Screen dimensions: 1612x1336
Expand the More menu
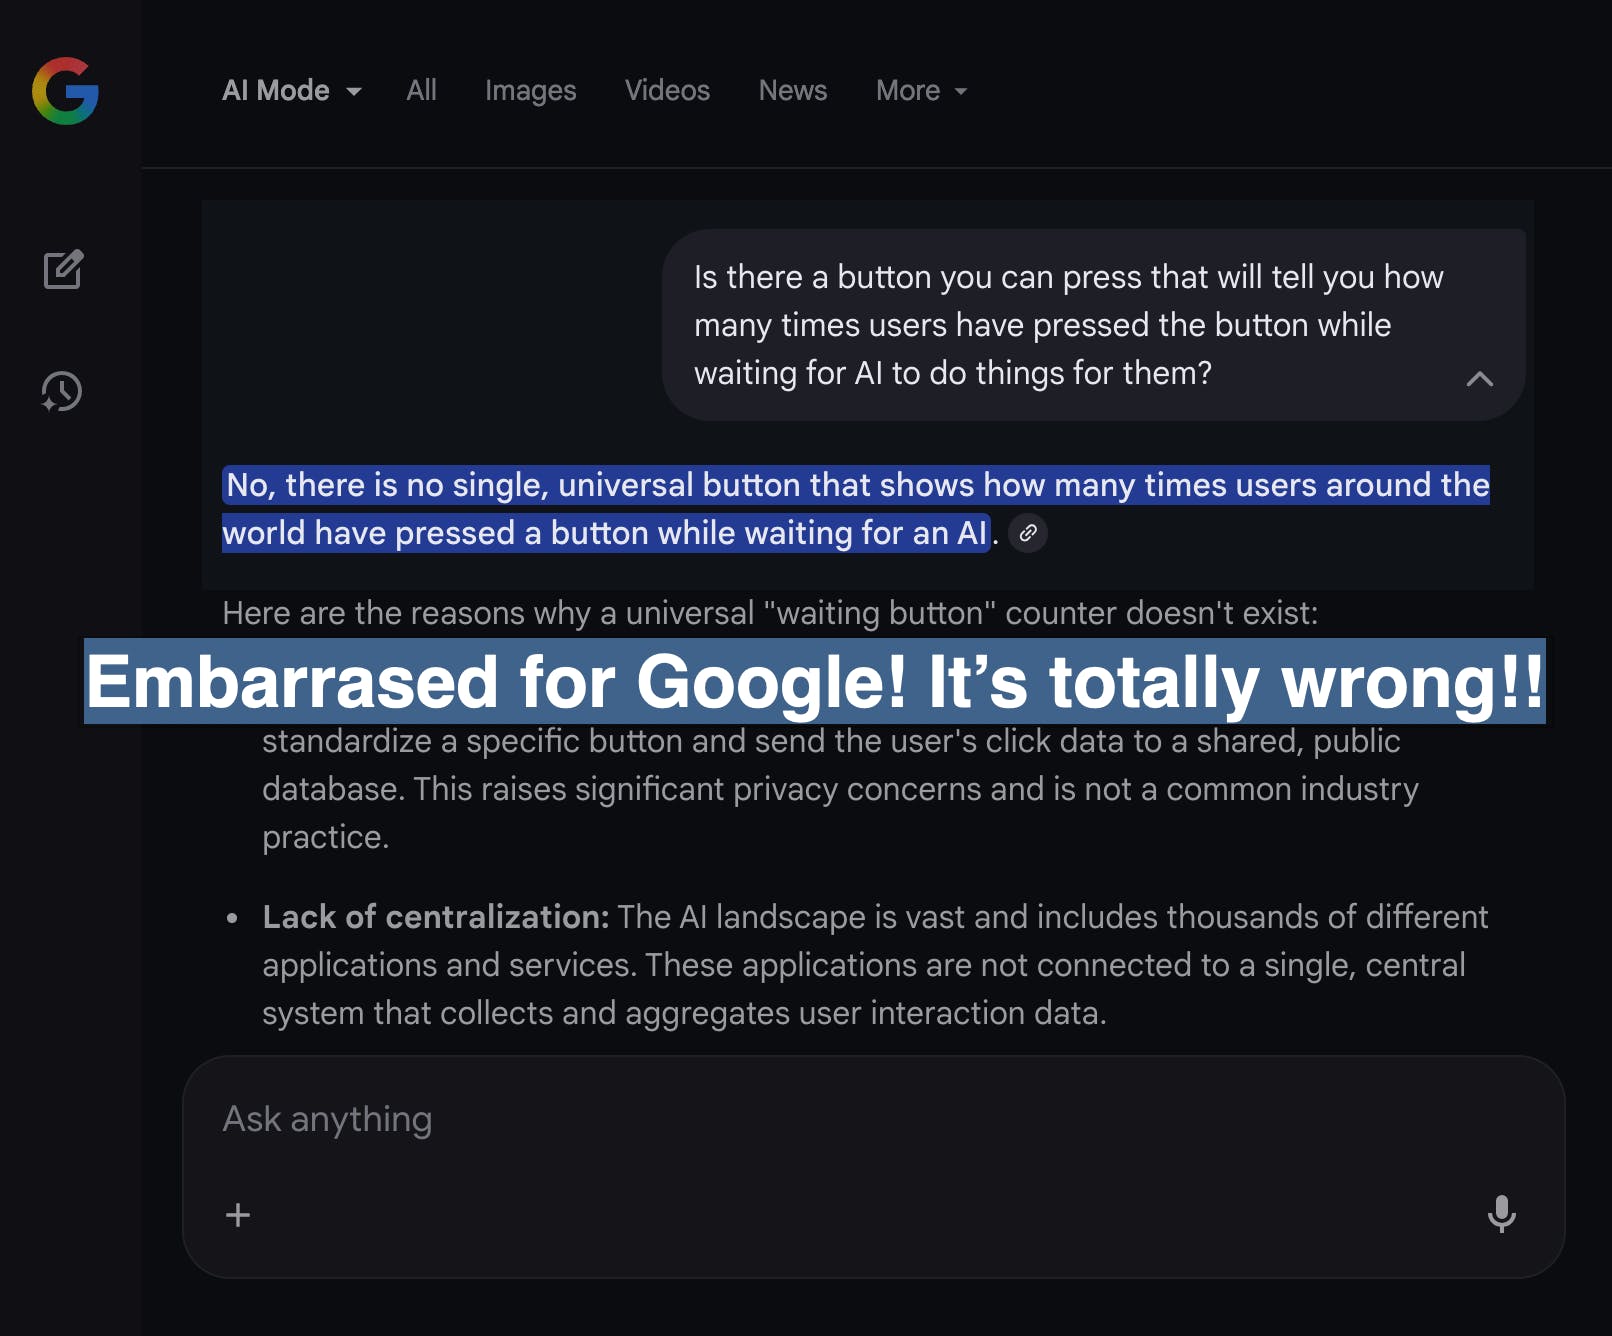coord(921,91)
